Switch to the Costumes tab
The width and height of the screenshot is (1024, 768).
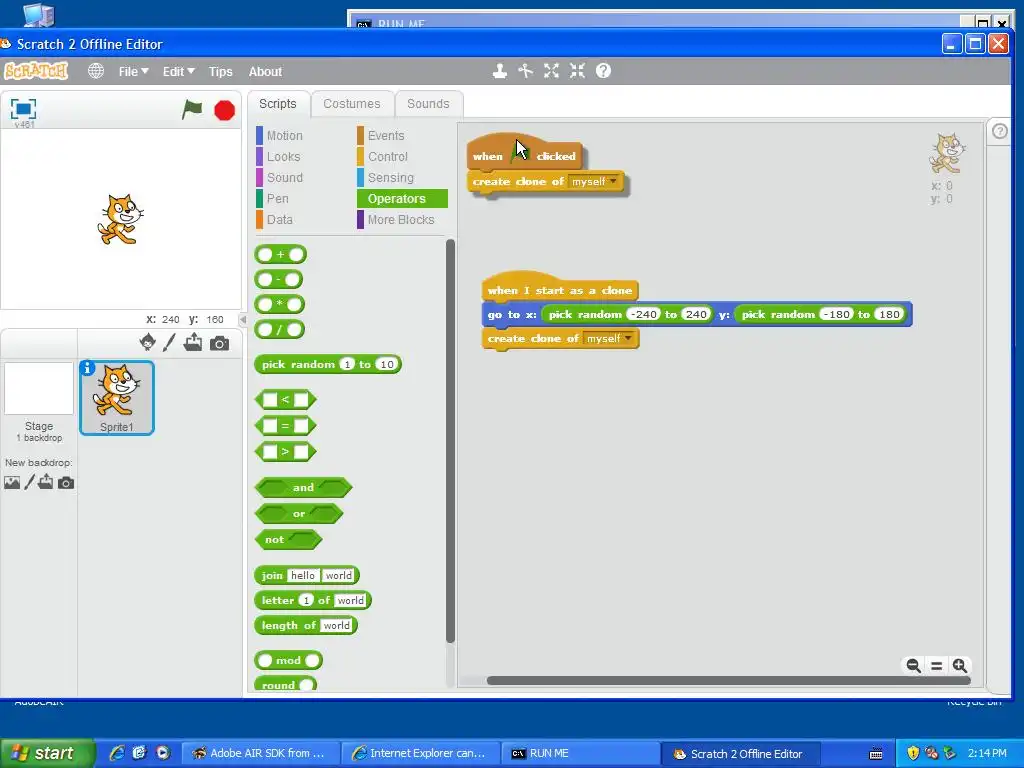(351, 104)
